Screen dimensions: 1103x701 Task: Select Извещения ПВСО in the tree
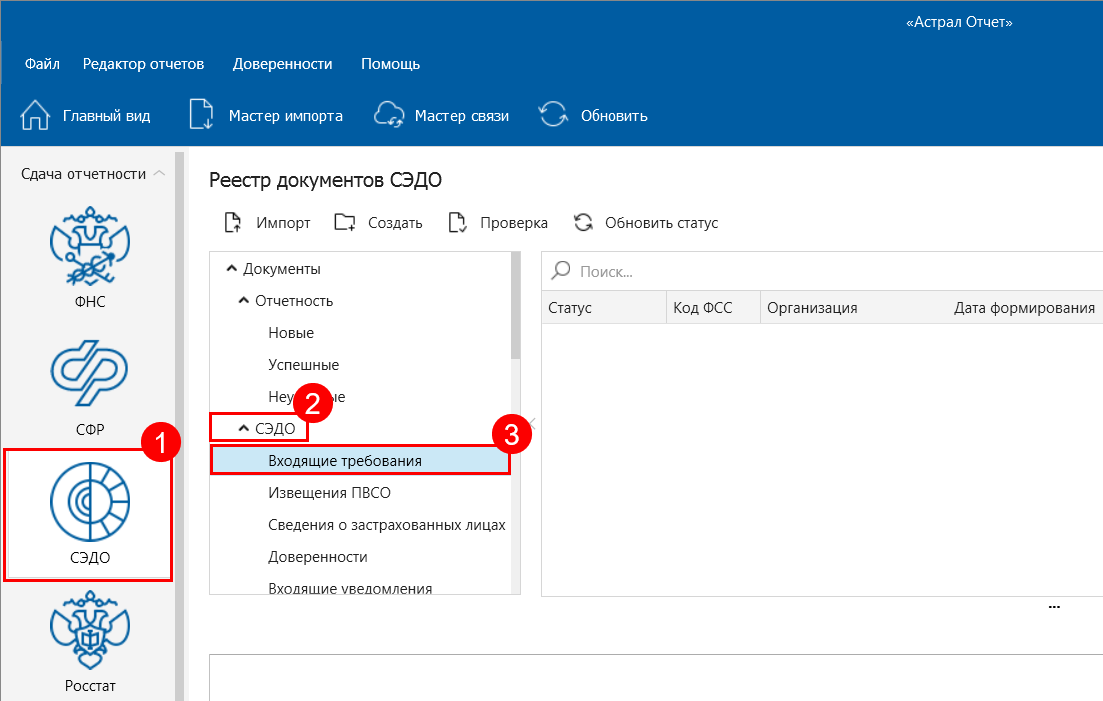click(329, 493)
